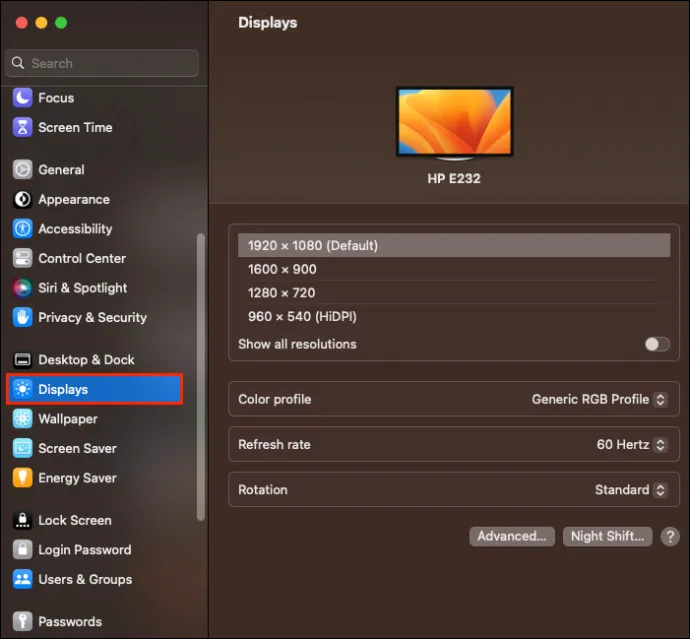Select the 1280 × 720 resolution
Viewport: 690px width, 639px height.
point(454,293)
